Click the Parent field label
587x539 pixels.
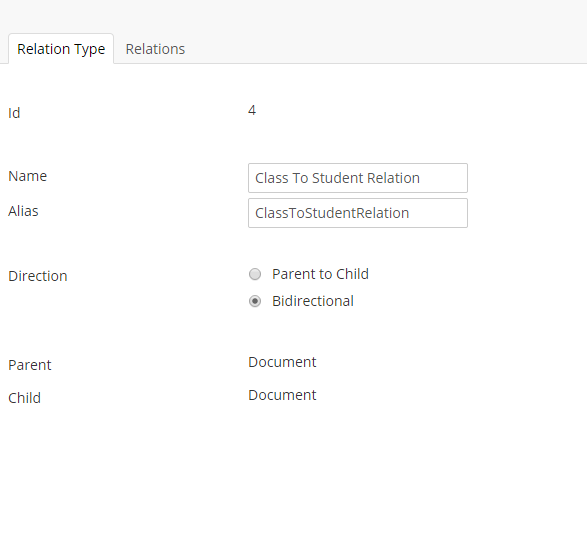[x=30, y=365]
